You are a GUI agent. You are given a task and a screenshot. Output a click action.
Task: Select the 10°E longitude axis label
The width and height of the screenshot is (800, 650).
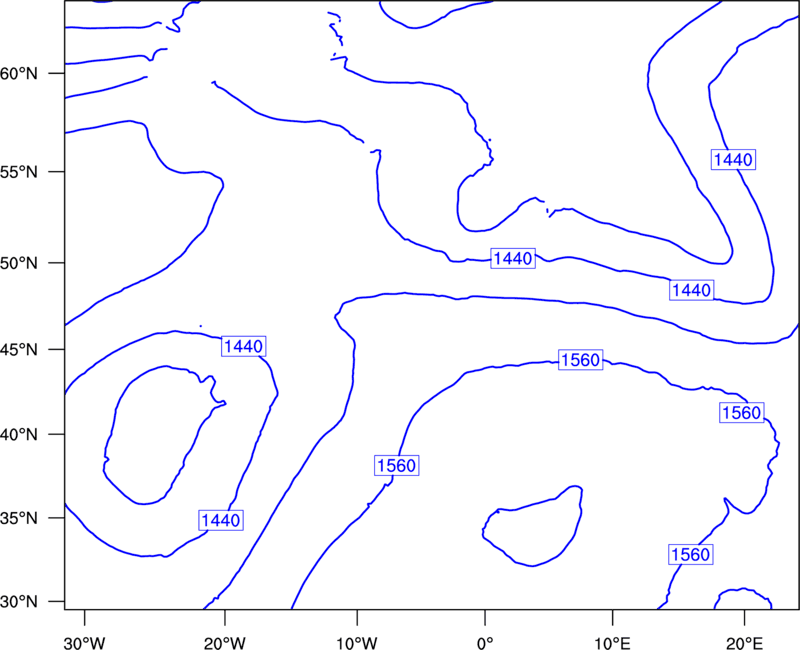click(x=612, y=643)
